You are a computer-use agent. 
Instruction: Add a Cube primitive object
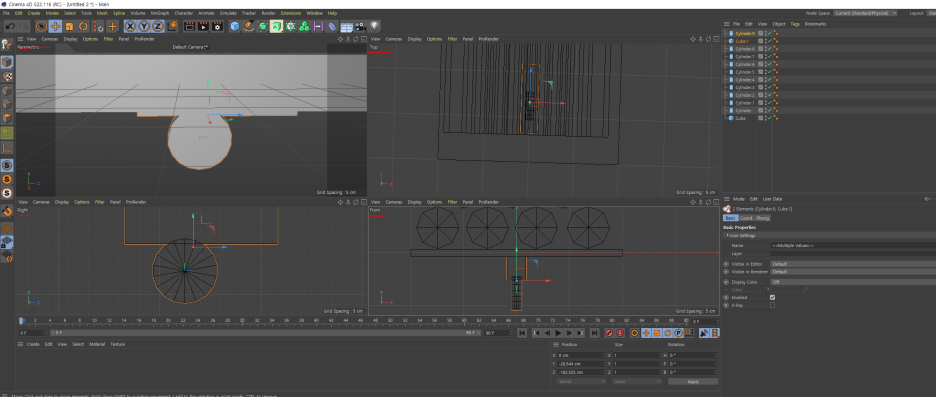coord(235,26)
